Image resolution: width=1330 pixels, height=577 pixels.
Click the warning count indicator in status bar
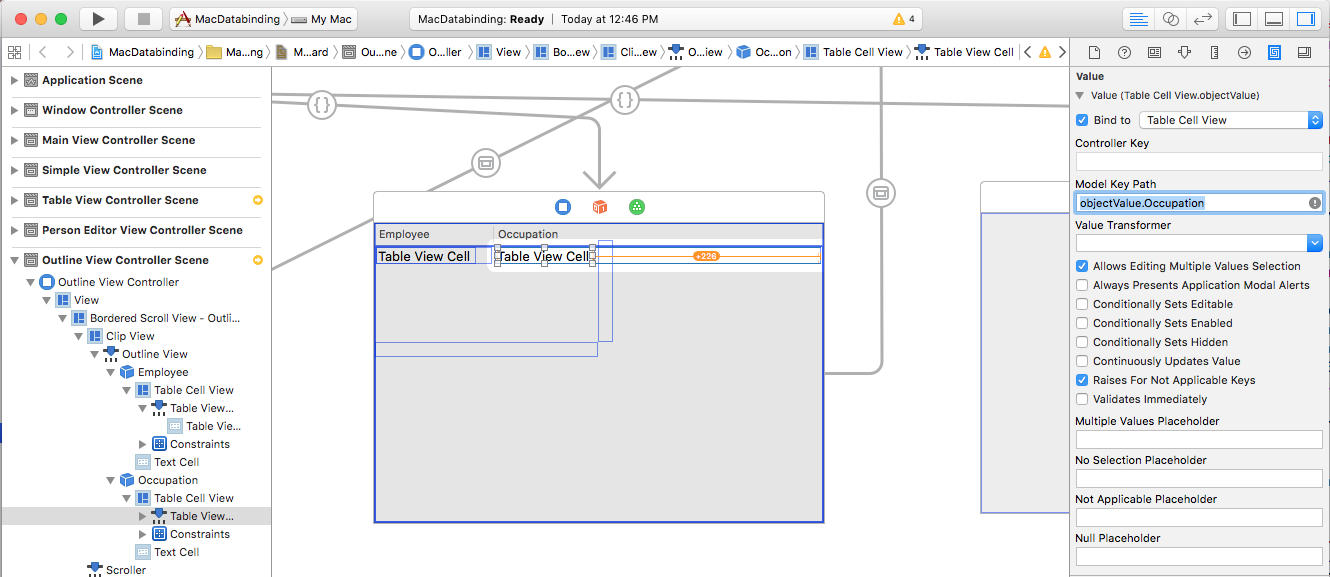point(904,19)
